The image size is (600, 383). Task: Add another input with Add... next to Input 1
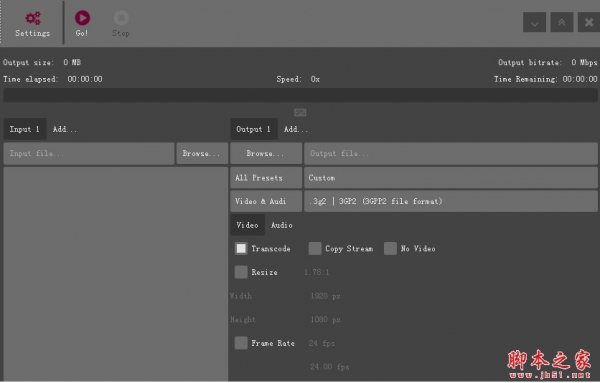pyautogui.click(x=65, y=129)
